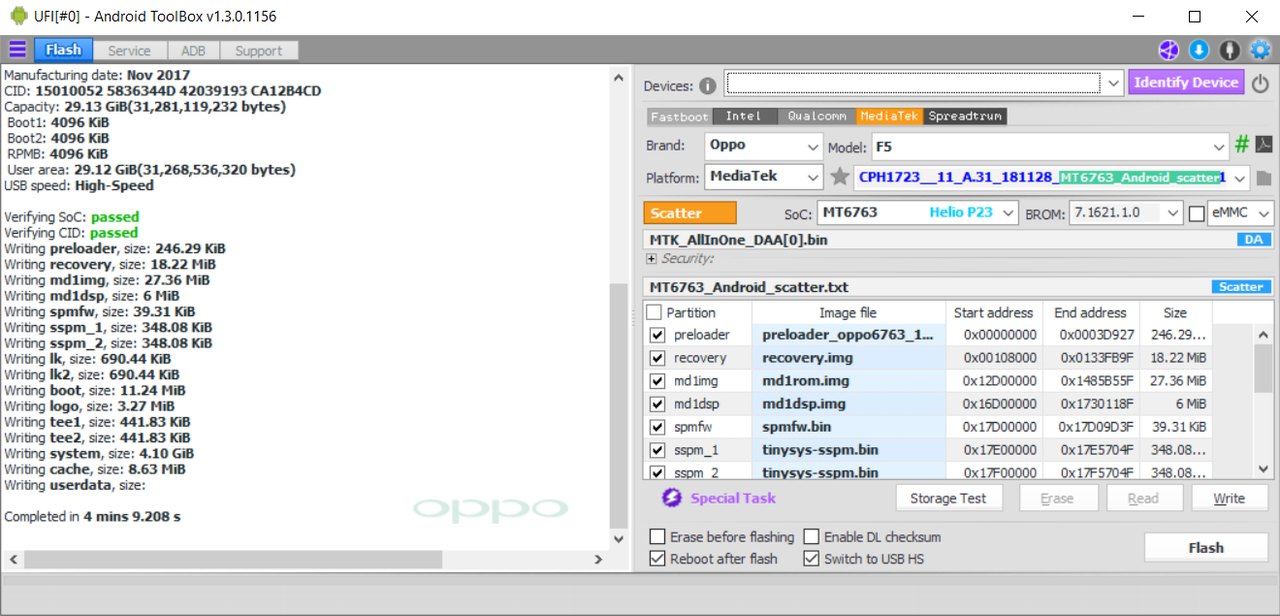
Task: Open the PDF icon beside Model field
Action: (1264, 146)
